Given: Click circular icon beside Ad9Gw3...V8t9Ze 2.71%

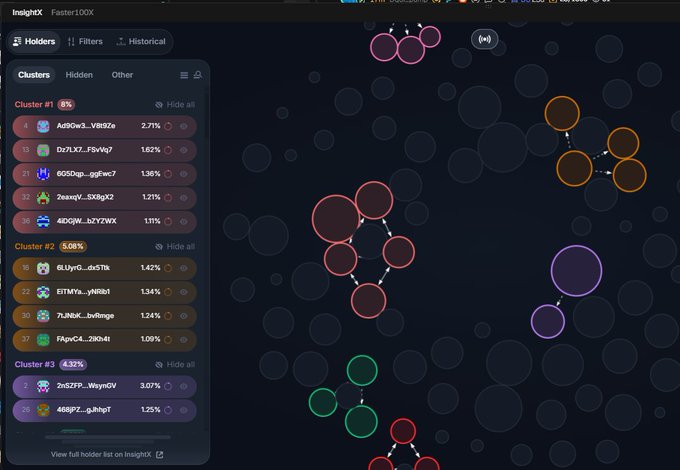Looking at the screenshot, I should point(168,126).
